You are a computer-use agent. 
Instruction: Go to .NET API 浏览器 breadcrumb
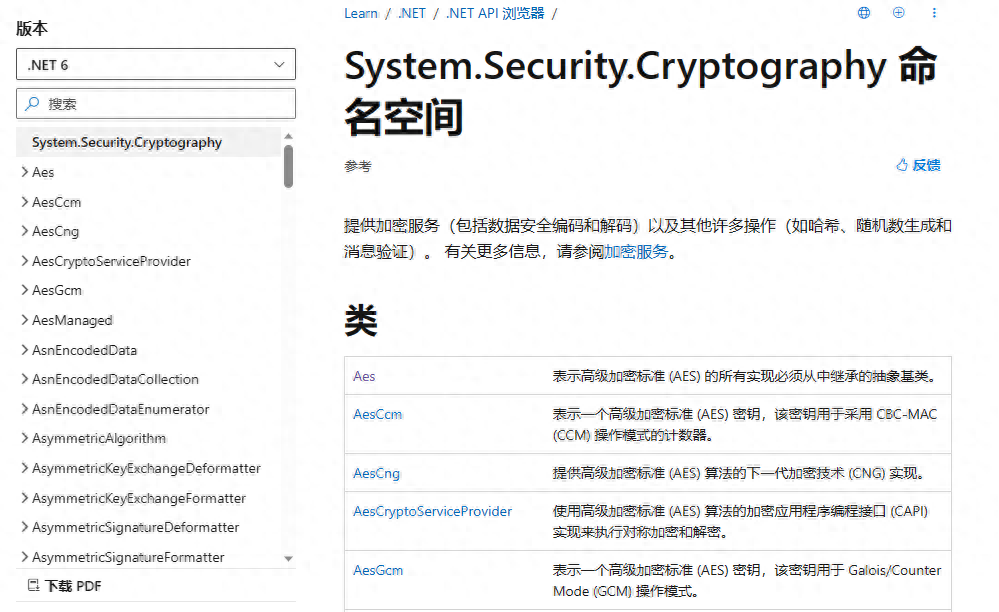(495, 13)
